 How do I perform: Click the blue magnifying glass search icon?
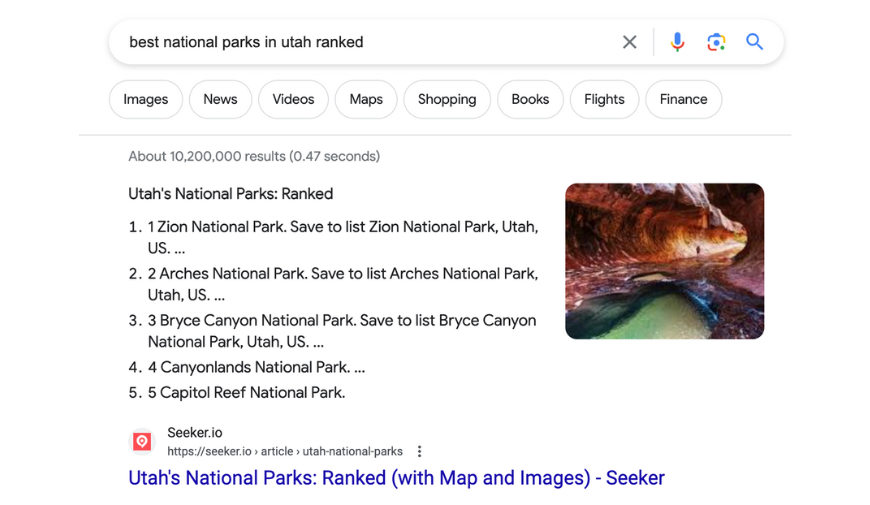pyautogui.click(x=754, y=42)
